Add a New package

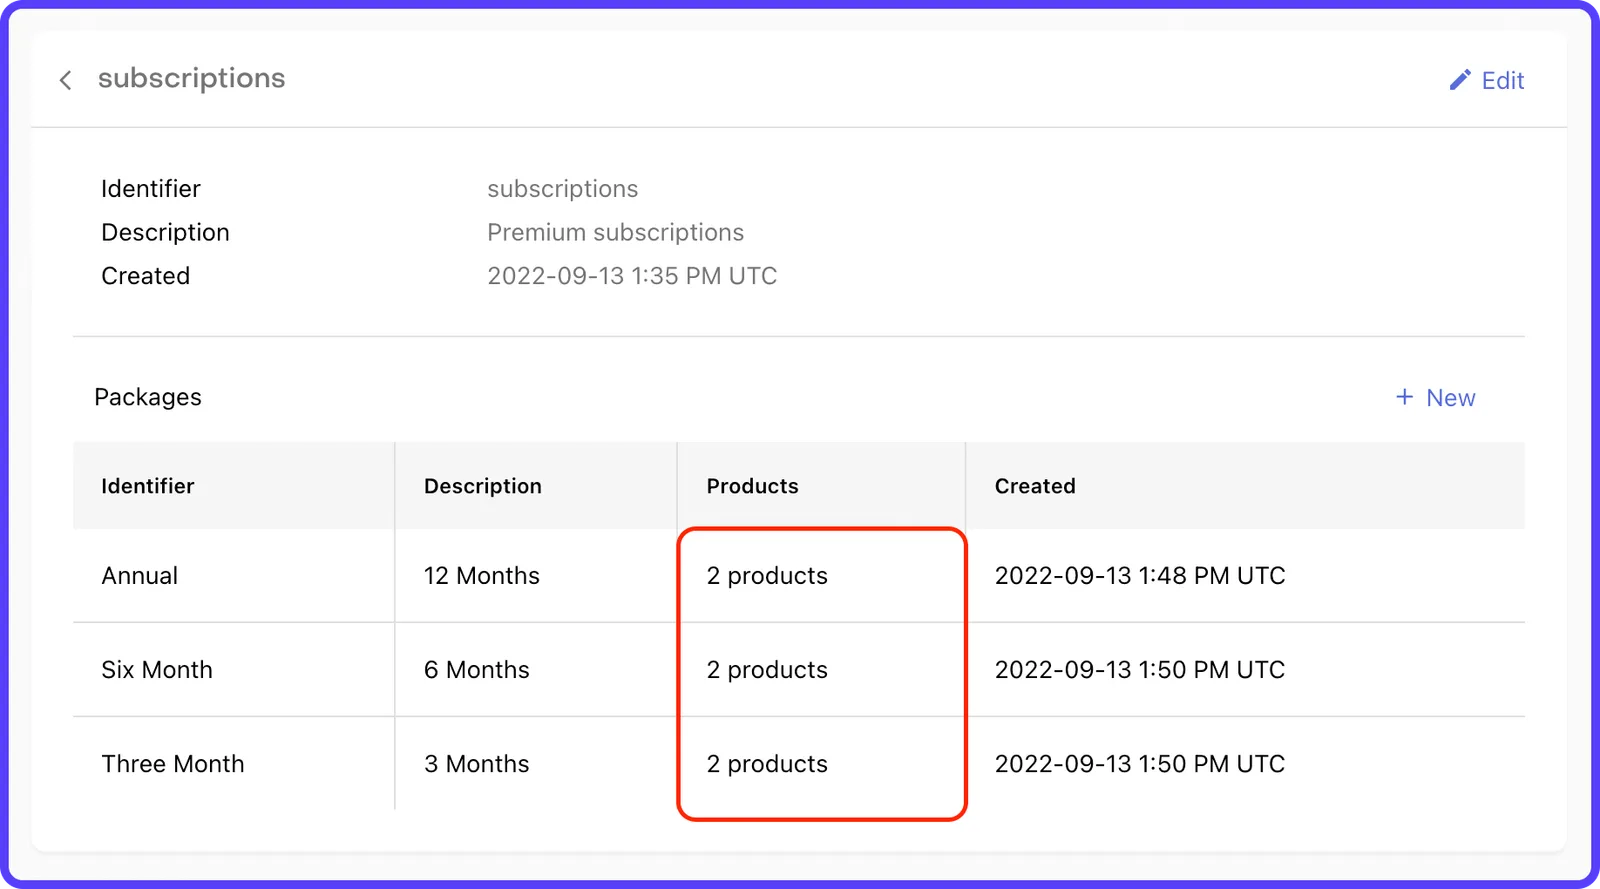coord(1435,398)
